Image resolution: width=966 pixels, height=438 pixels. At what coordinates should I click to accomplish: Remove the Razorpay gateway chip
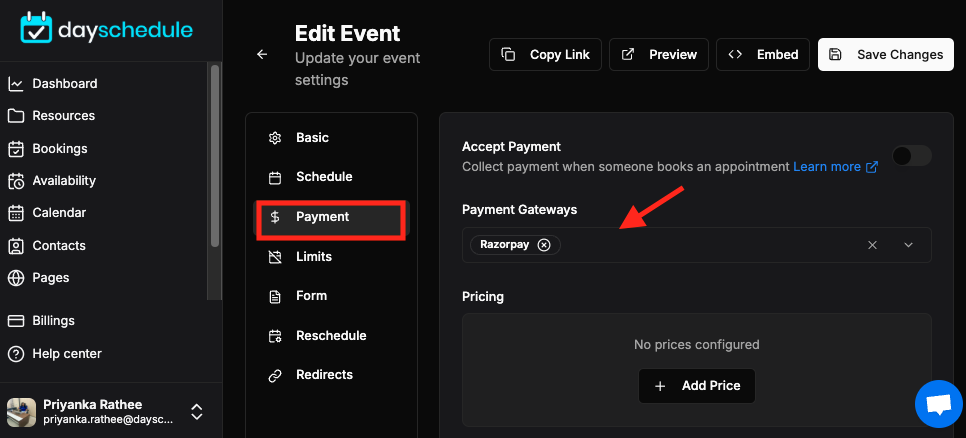tap(543, 245)
